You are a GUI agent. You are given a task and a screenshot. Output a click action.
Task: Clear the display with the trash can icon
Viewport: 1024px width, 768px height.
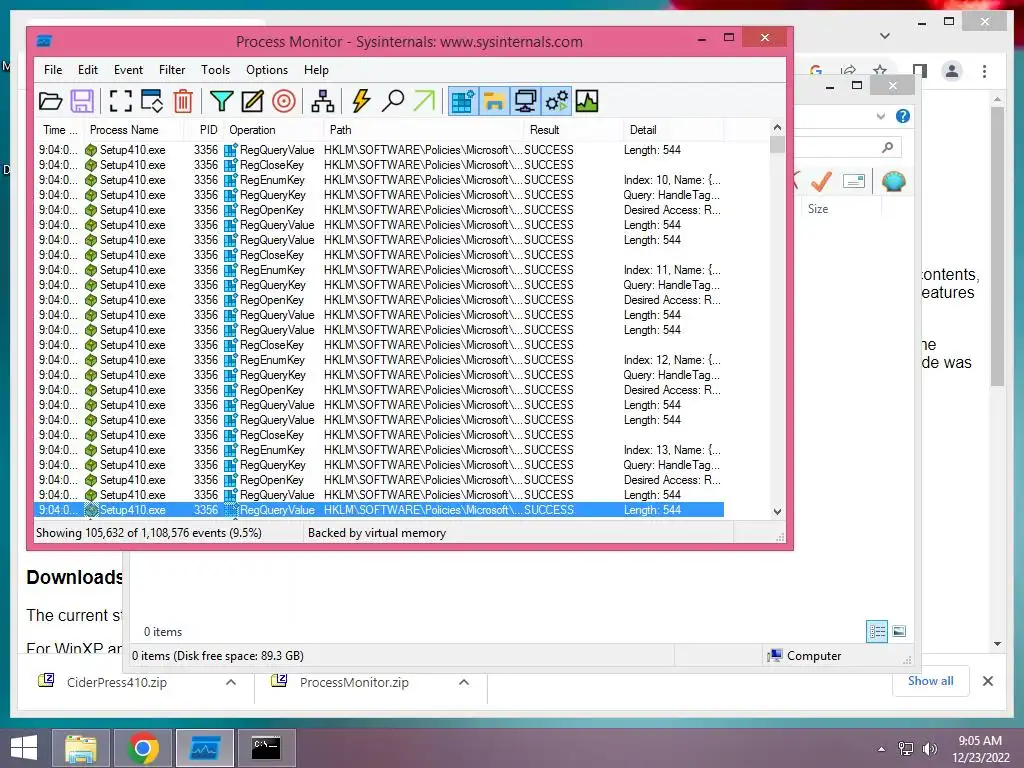tap(183, 101)
